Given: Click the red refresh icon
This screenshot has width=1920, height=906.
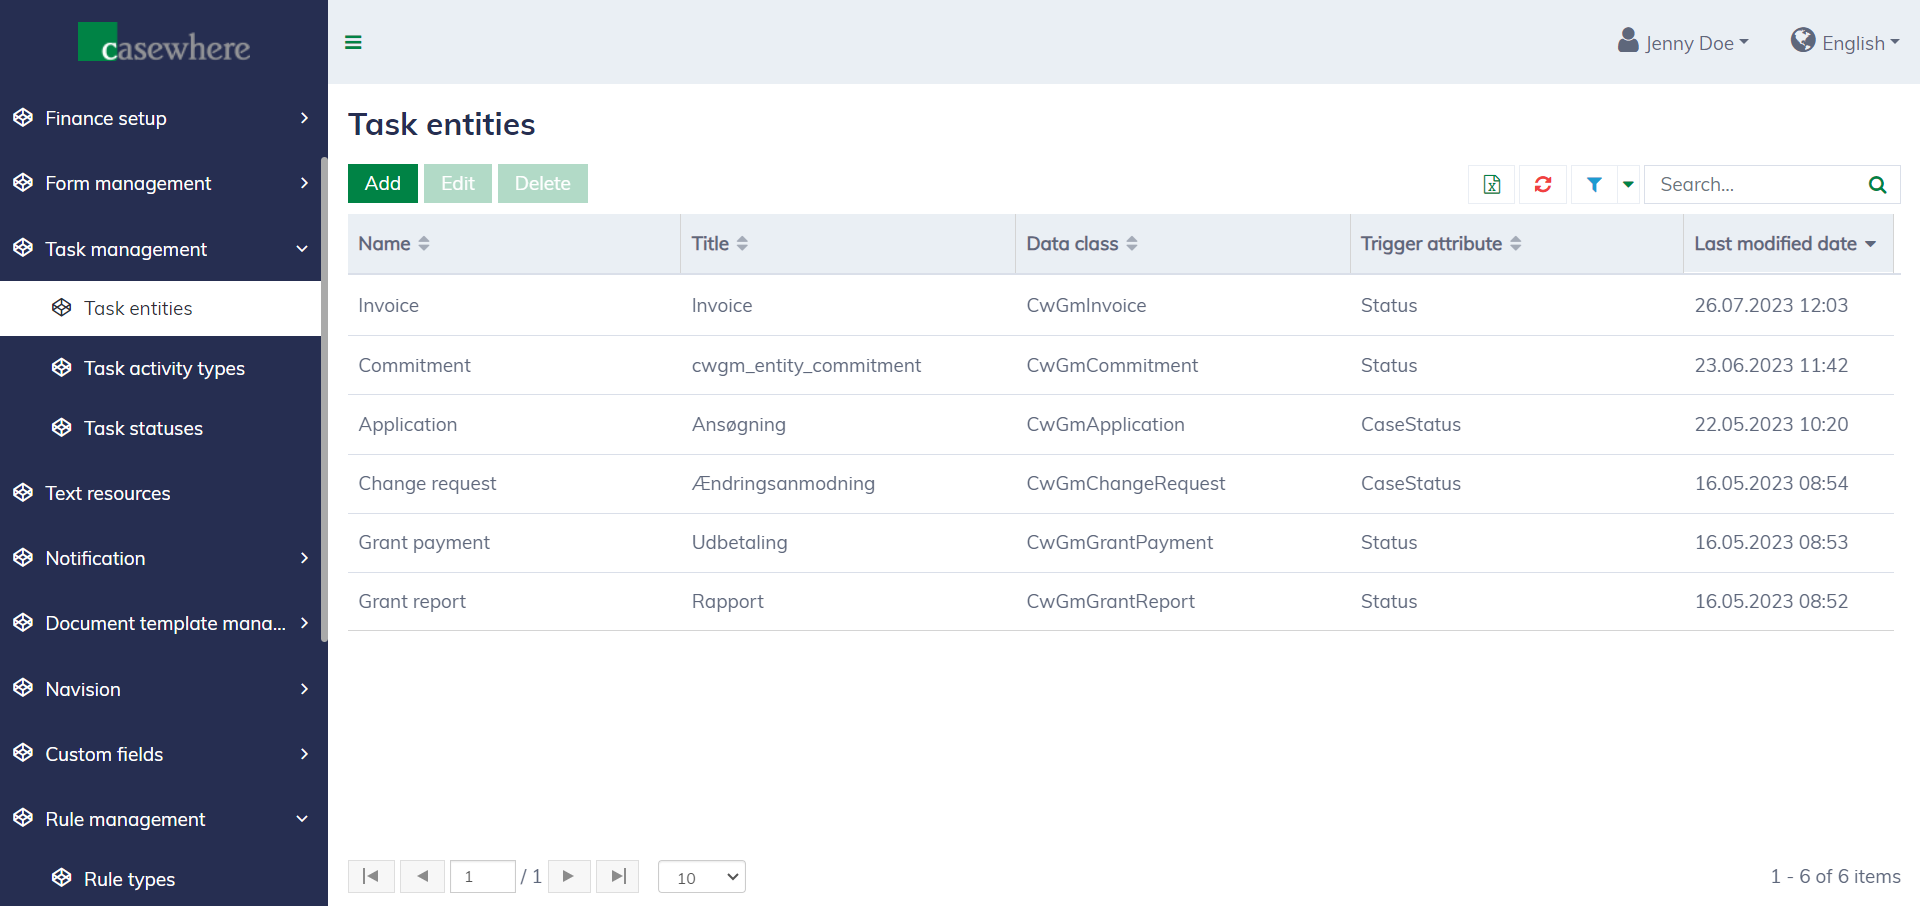Looking at the screenshot, I should tap(1543, 184).
